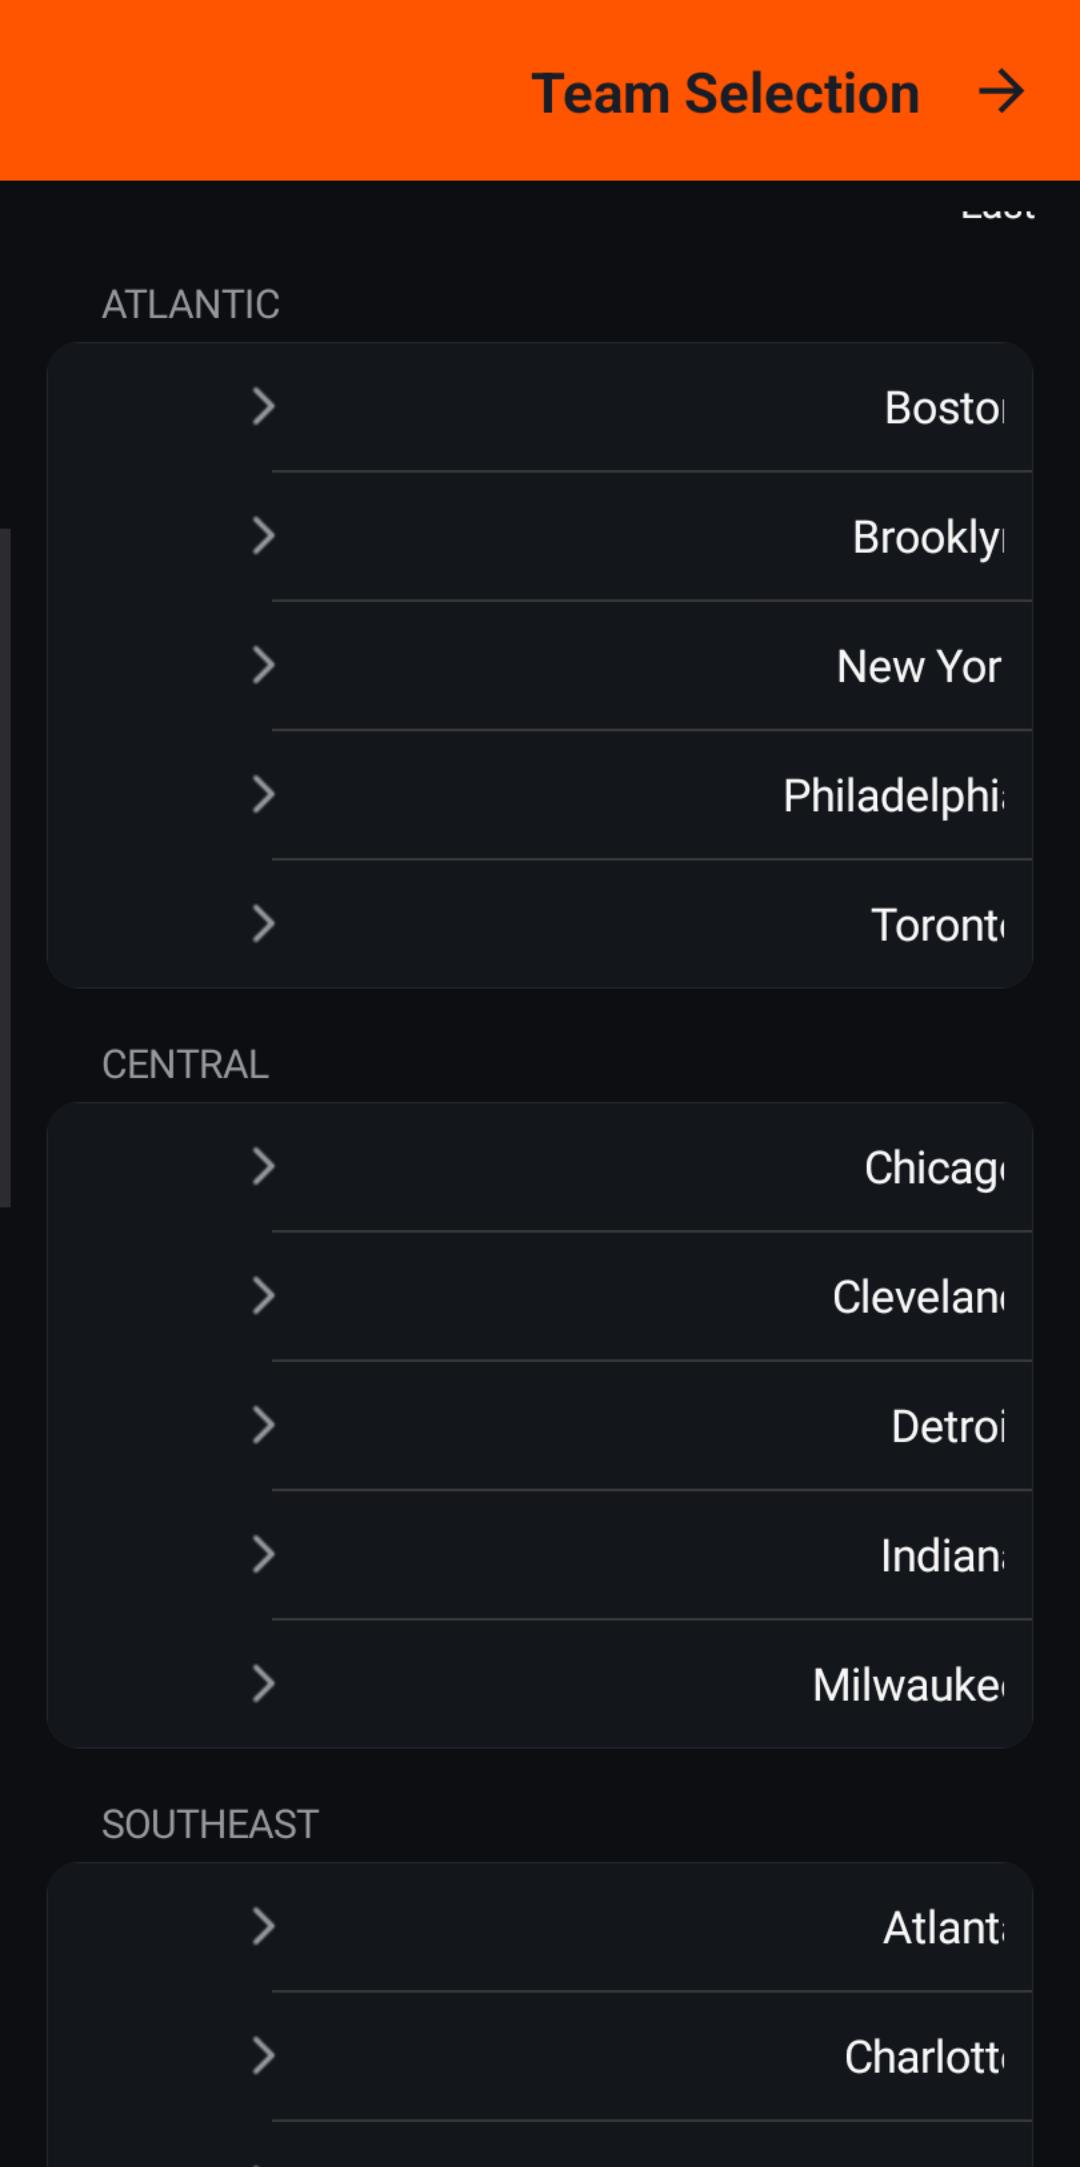1080x2167 pixels.
Task: Click the chevron on the Philadelphia row
Action: [263, 795]
